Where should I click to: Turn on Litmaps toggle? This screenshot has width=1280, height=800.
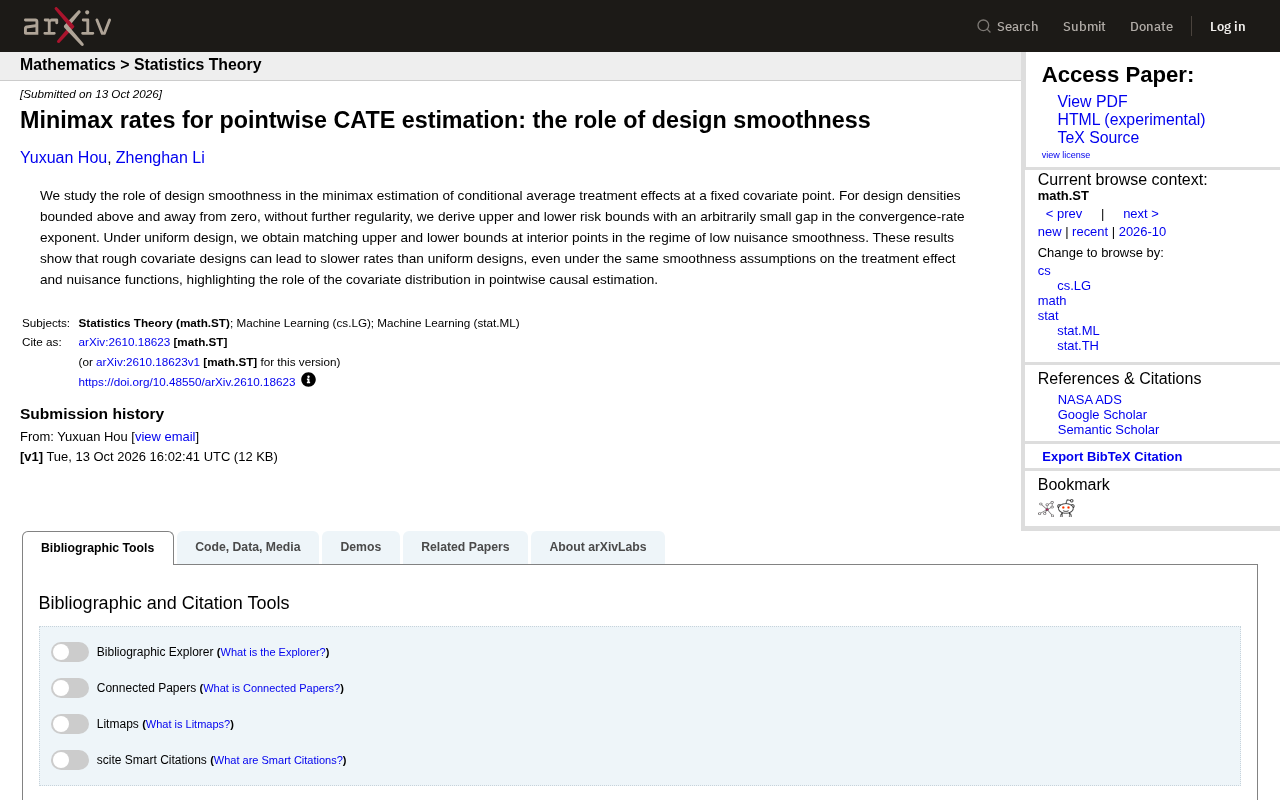click(x=70, y=724)
